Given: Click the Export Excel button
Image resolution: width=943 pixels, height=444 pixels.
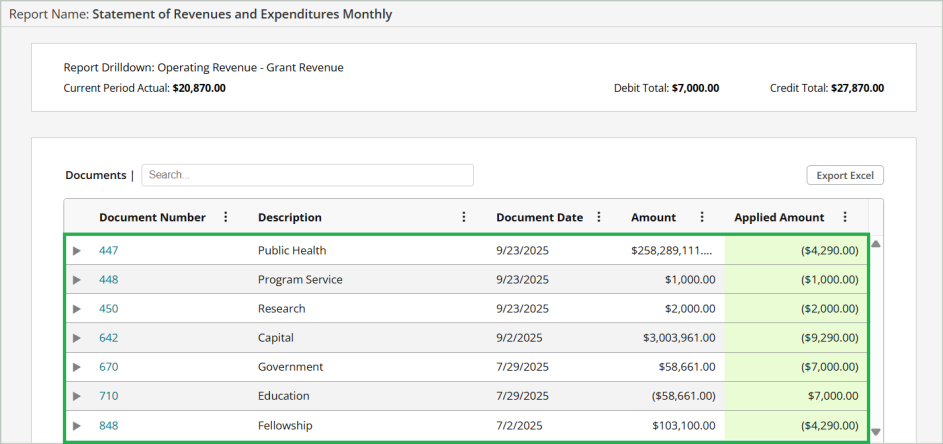Looking at the screenshot, I should [845, 176].
